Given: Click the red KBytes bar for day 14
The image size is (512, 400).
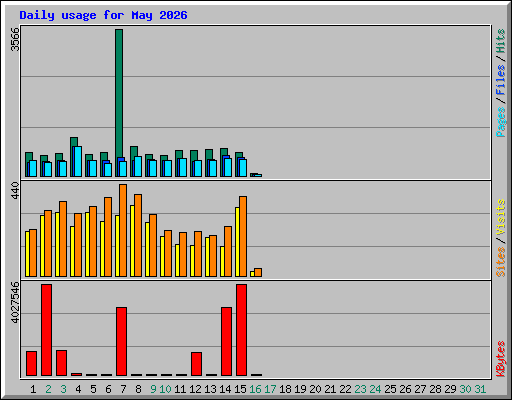Looking at the screenshot, I should [226, 342].
